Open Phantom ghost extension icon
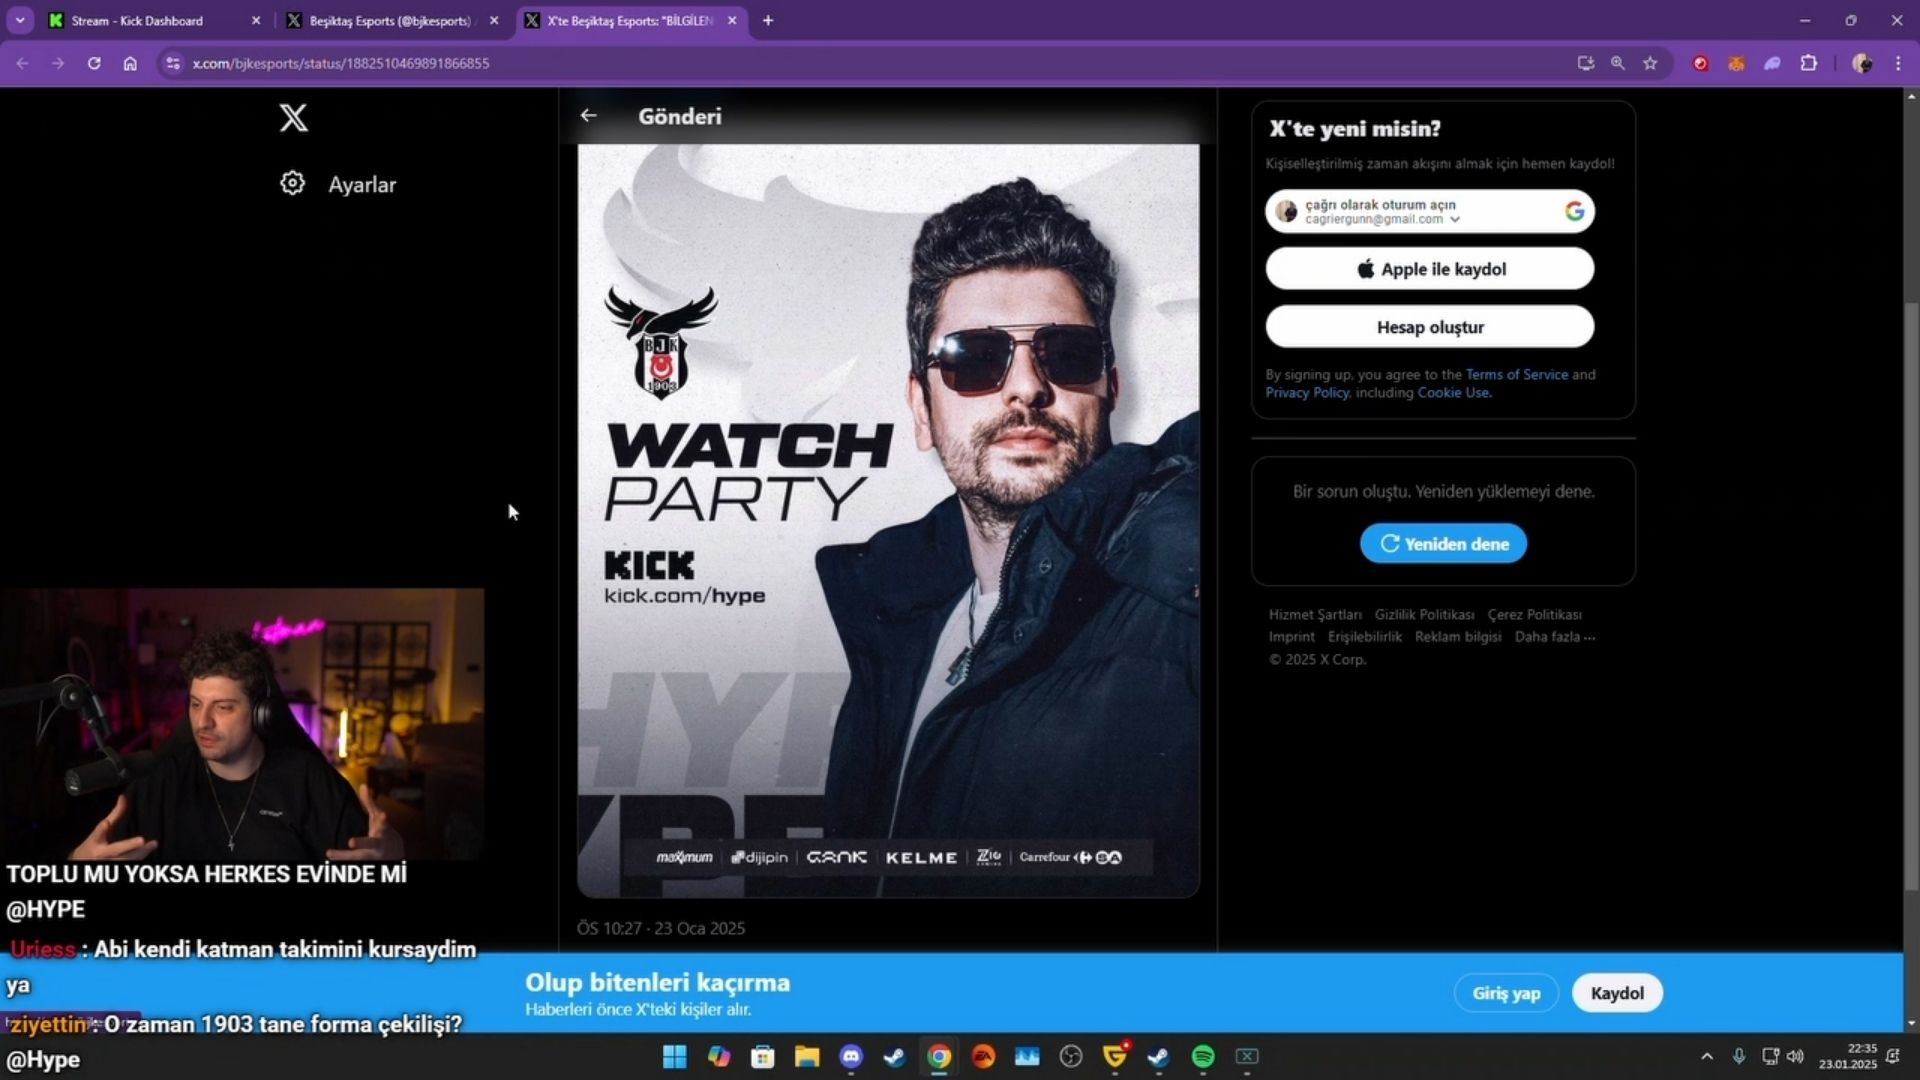This screenshot has height=1080, width=1920. (1772, 63)
